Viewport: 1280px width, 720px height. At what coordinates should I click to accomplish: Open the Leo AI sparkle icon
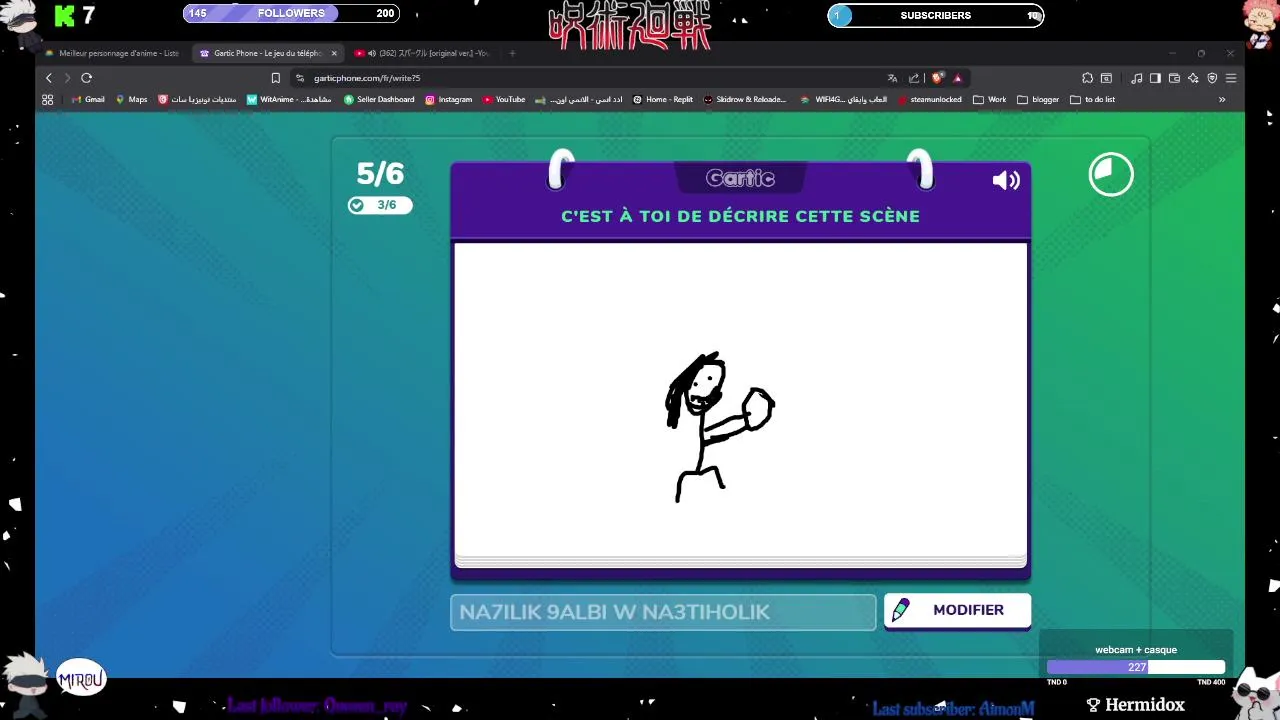(x=1193, y=78)
